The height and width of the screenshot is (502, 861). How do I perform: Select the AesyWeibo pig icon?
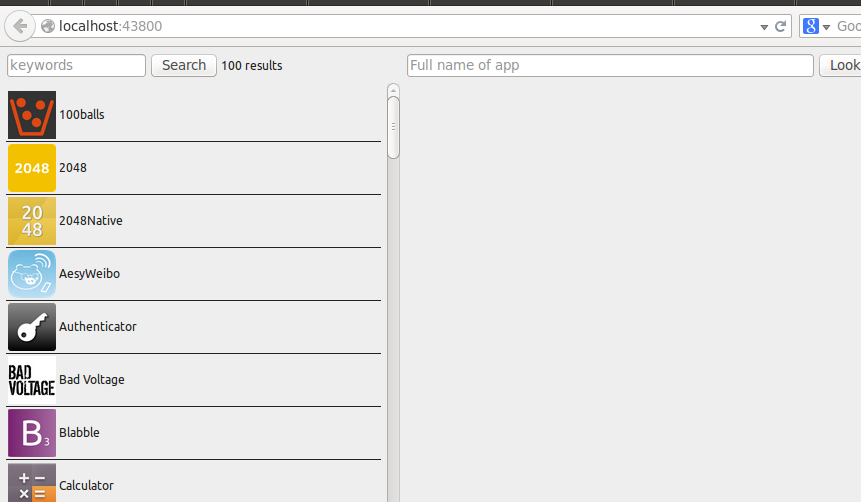pos(32,274)
